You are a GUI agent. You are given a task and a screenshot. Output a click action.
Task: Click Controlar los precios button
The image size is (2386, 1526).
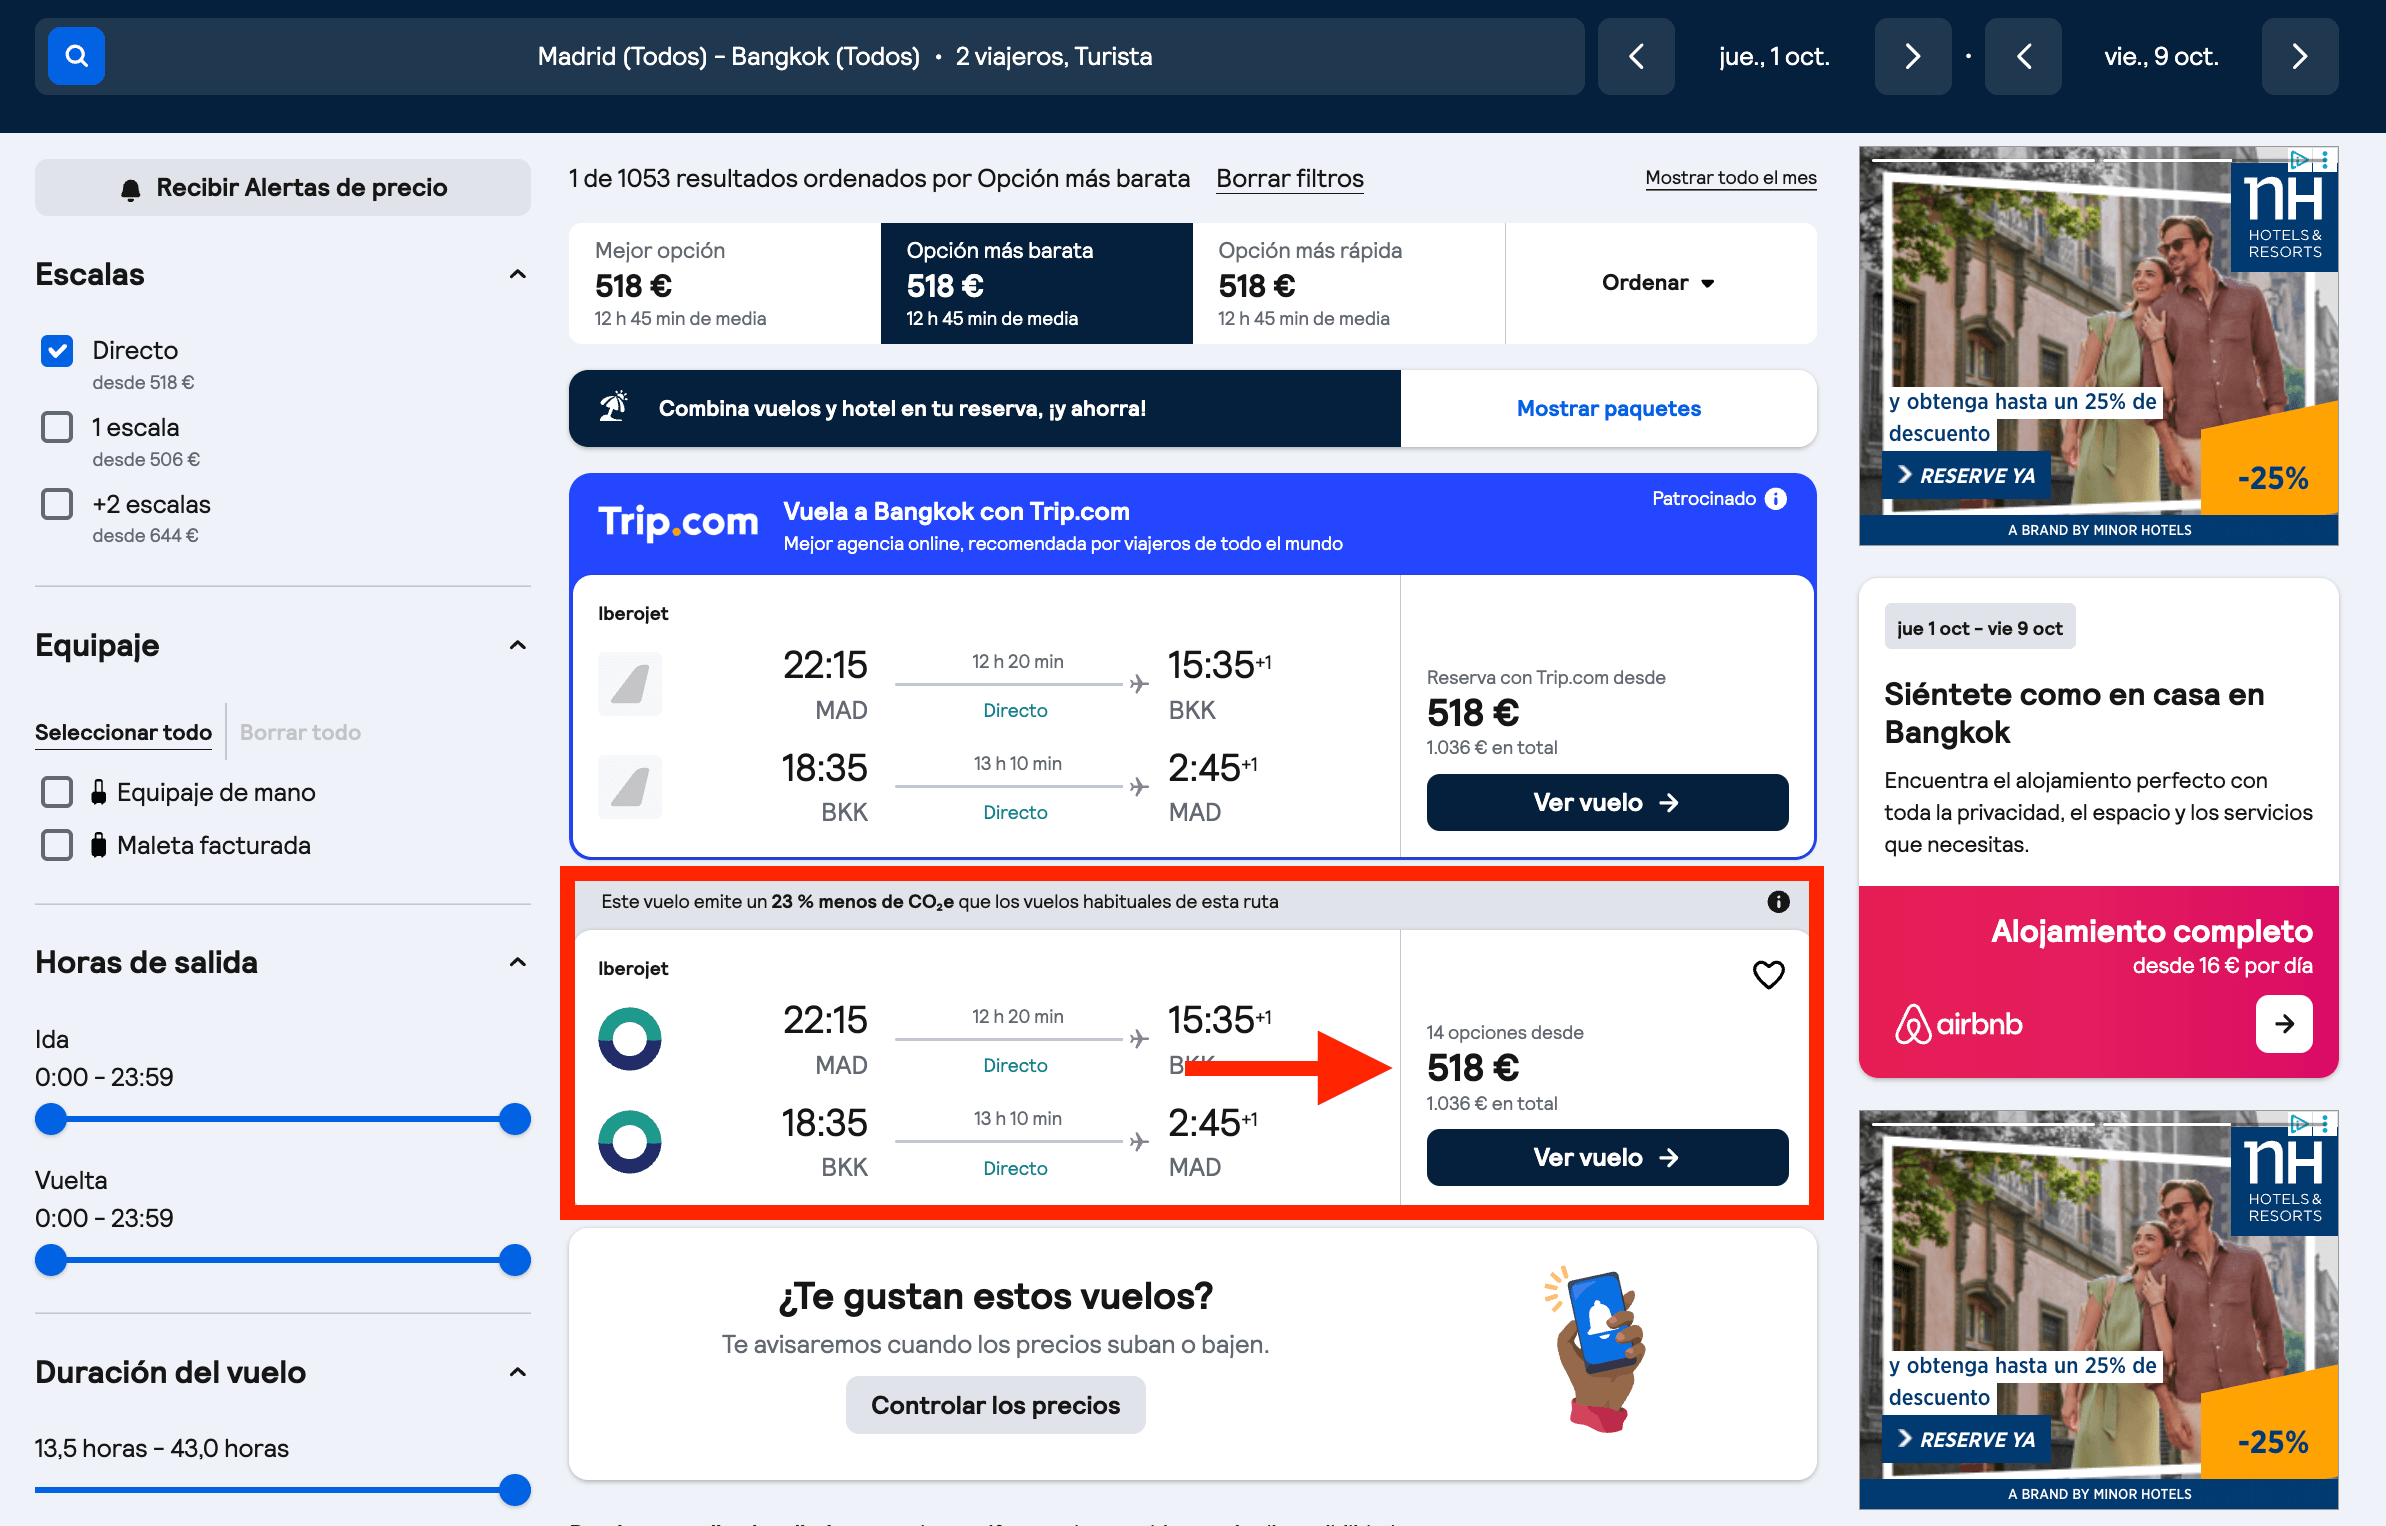tap(995, 1405)
